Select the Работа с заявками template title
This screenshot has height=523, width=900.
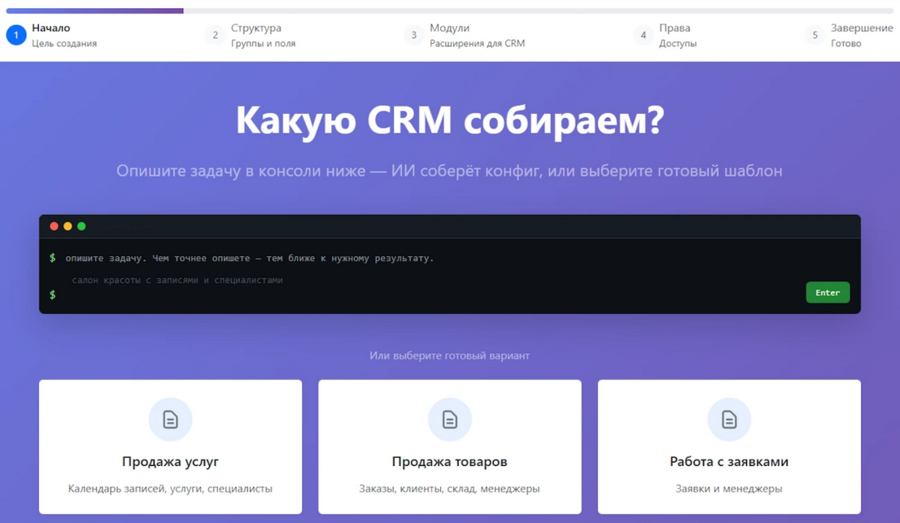point(729,462)
